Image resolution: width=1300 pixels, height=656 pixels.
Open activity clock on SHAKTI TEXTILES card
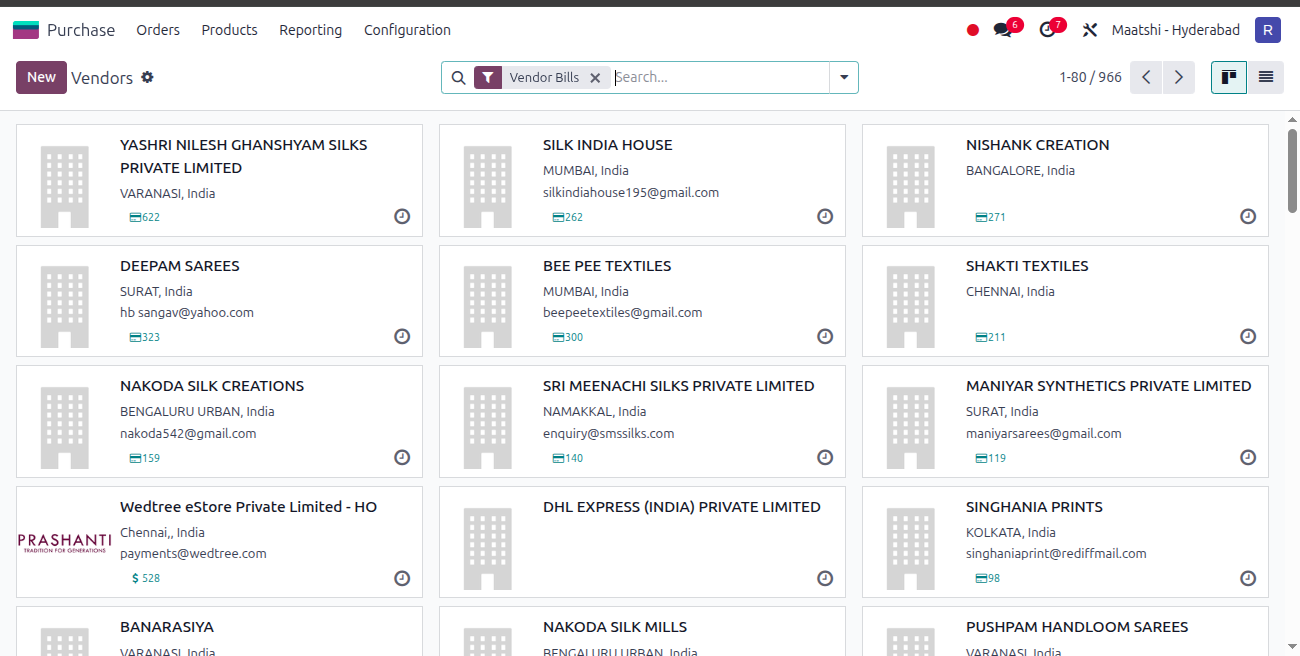point(1248,336)
